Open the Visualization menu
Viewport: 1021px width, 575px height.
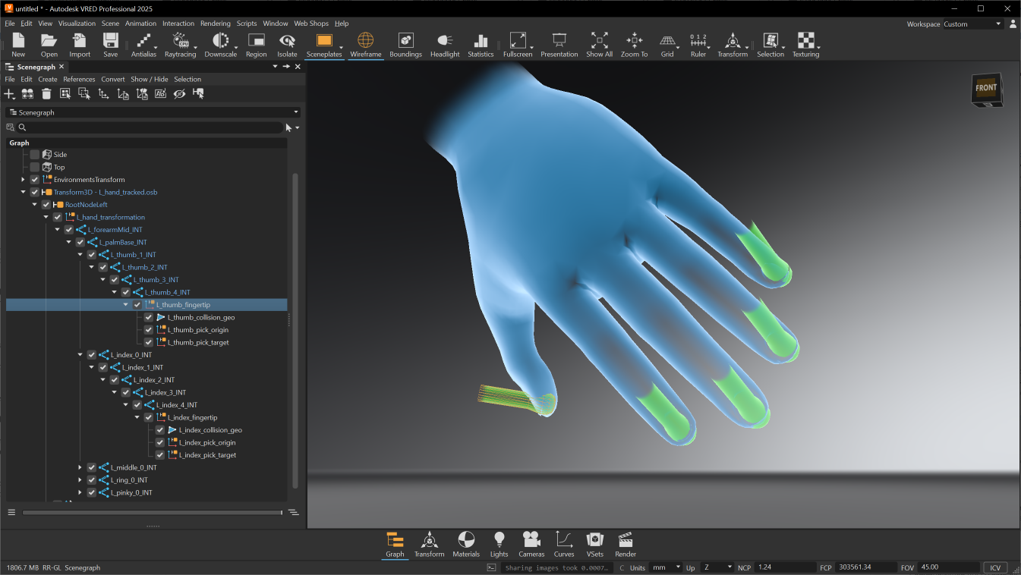77,23
